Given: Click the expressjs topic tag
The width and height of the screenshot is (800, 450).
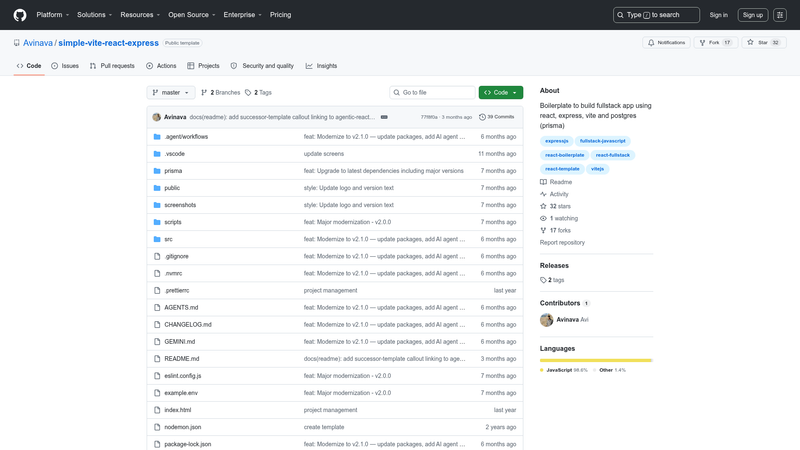Looking at the screenshot, I should (556, 141).
